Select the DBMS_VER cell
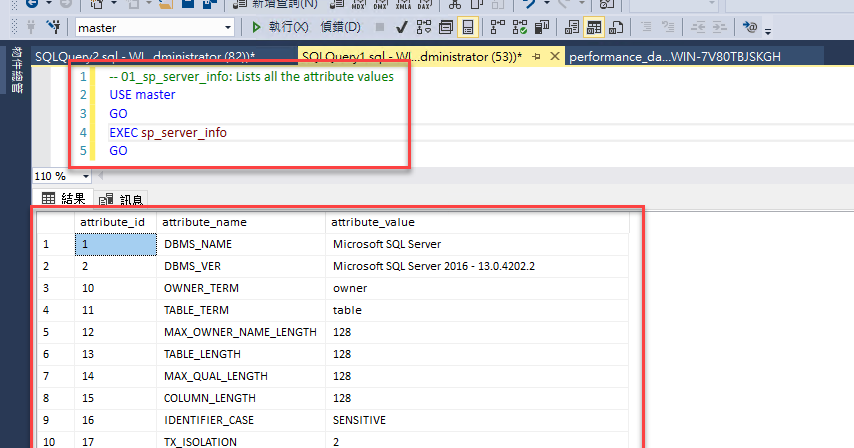The width and height of the screenshot is (854, 448). [x=241, y=266]
